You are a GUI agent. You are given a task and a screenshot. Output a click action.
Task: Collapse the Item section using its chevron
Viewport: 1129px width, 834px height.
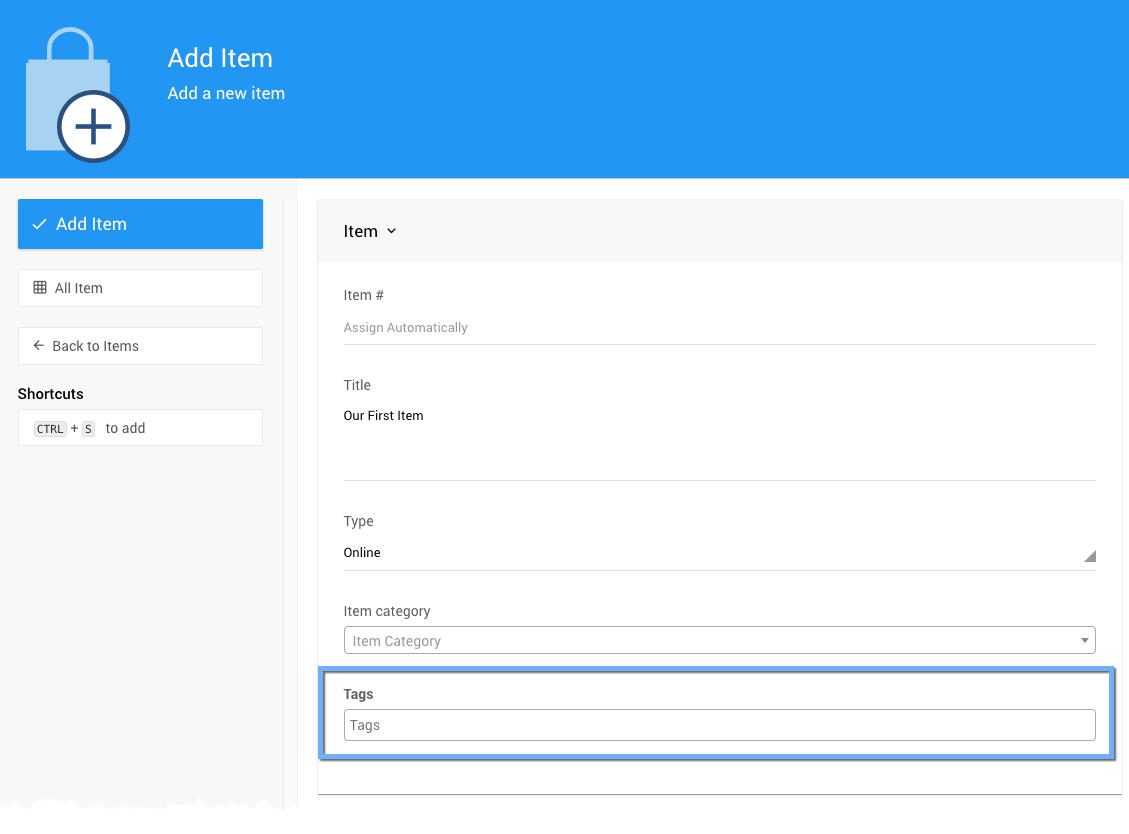(391, 231)
